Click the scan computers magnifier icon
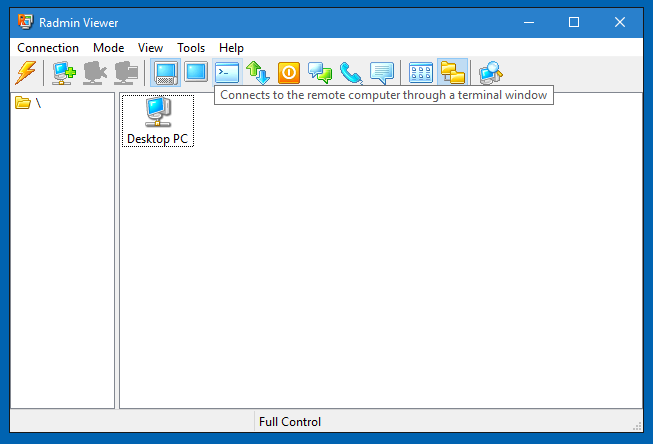The width and height of the screenshot is (653, 444). (x=491, y=73)
